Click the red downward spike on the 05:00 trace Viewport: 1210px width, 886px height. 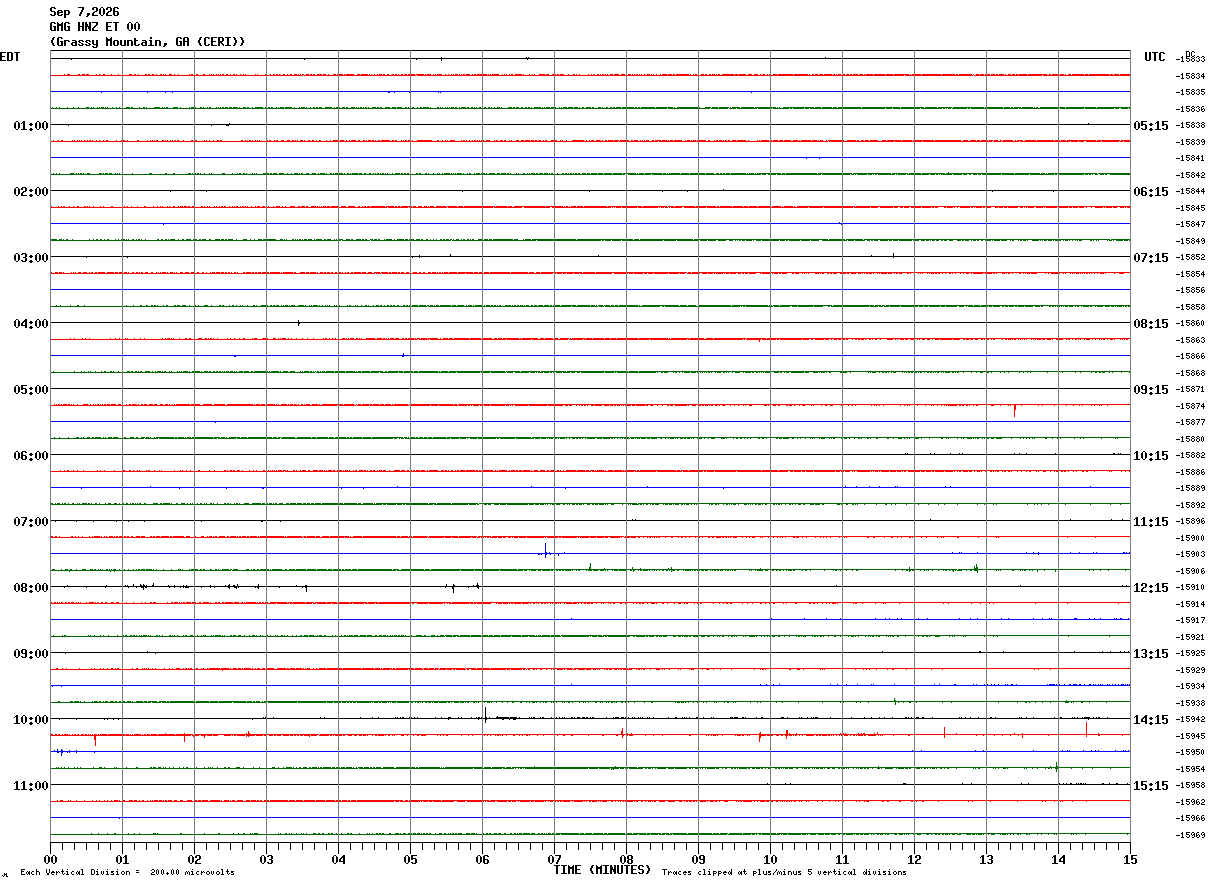[x=1015, y=410]
